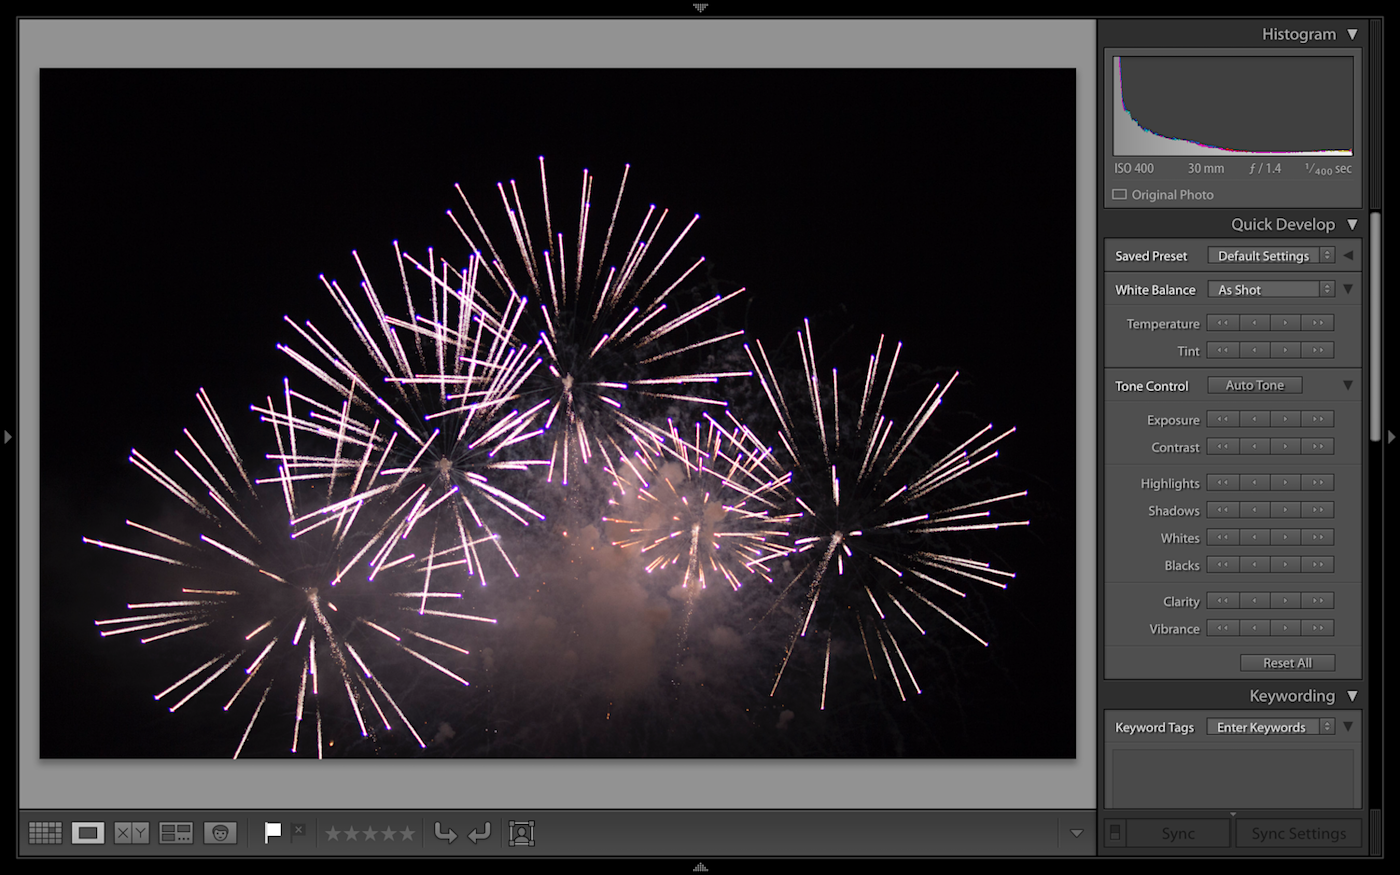Collapse the Keywording panel
The image size is (1400, 875).
click(1352, 696)
